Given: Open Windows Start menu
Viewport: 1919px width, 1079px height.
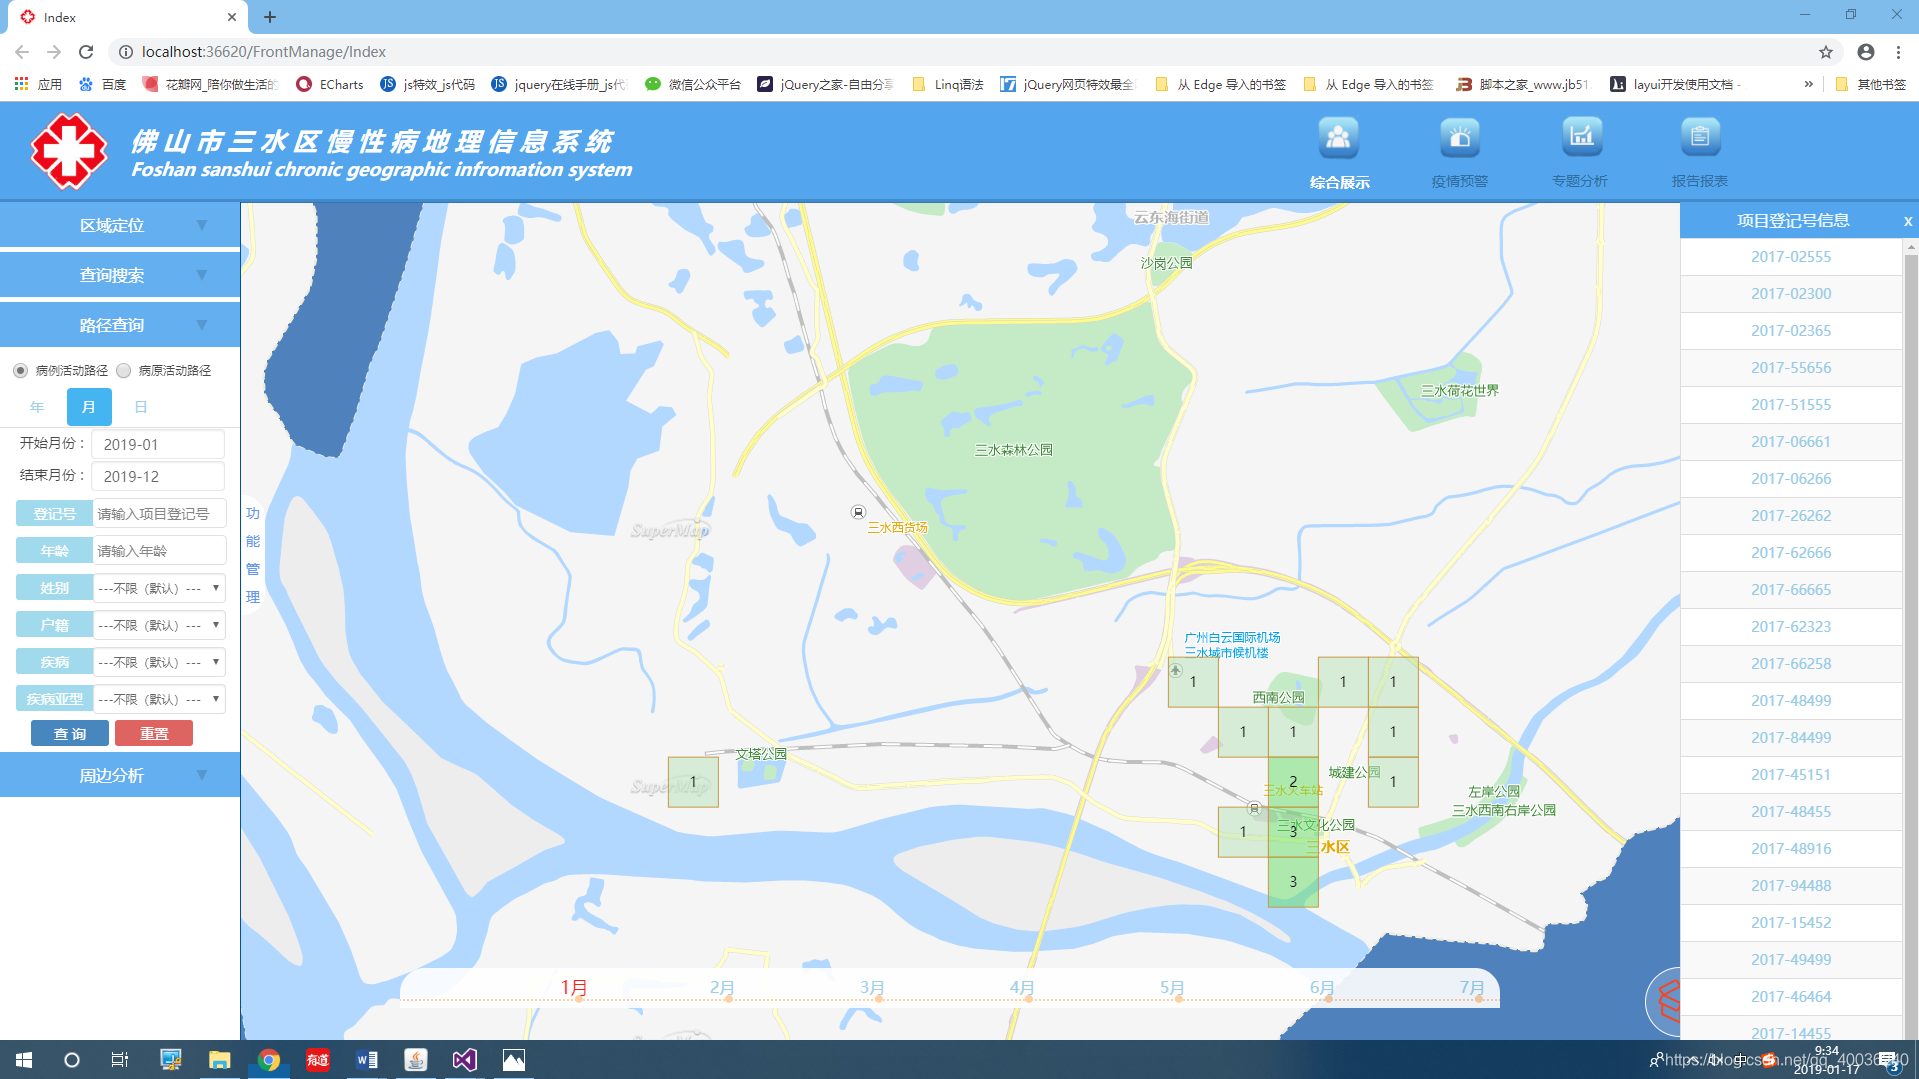Looking at the screenshot, I should pos(24,1060).
